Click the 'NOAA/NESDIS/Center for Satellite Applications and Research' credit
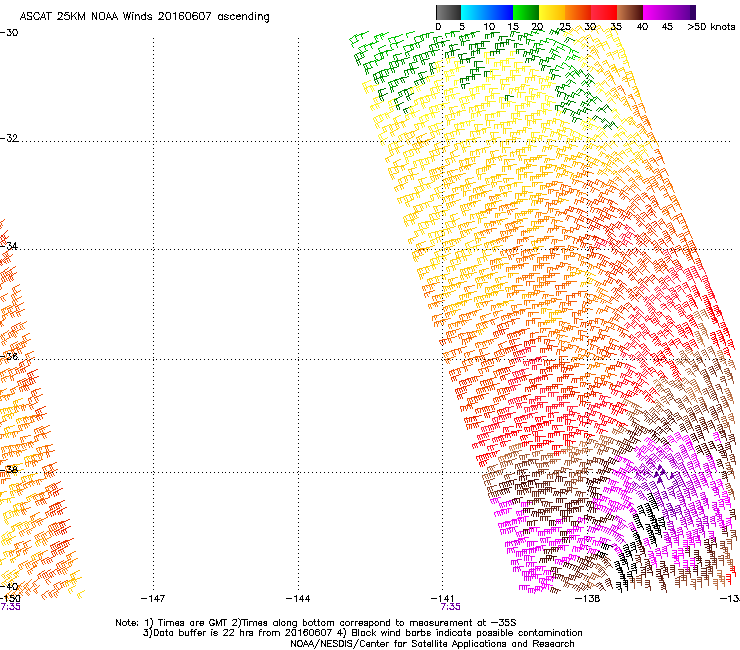The width and height of the screenshot is (740, 650). 432,644
